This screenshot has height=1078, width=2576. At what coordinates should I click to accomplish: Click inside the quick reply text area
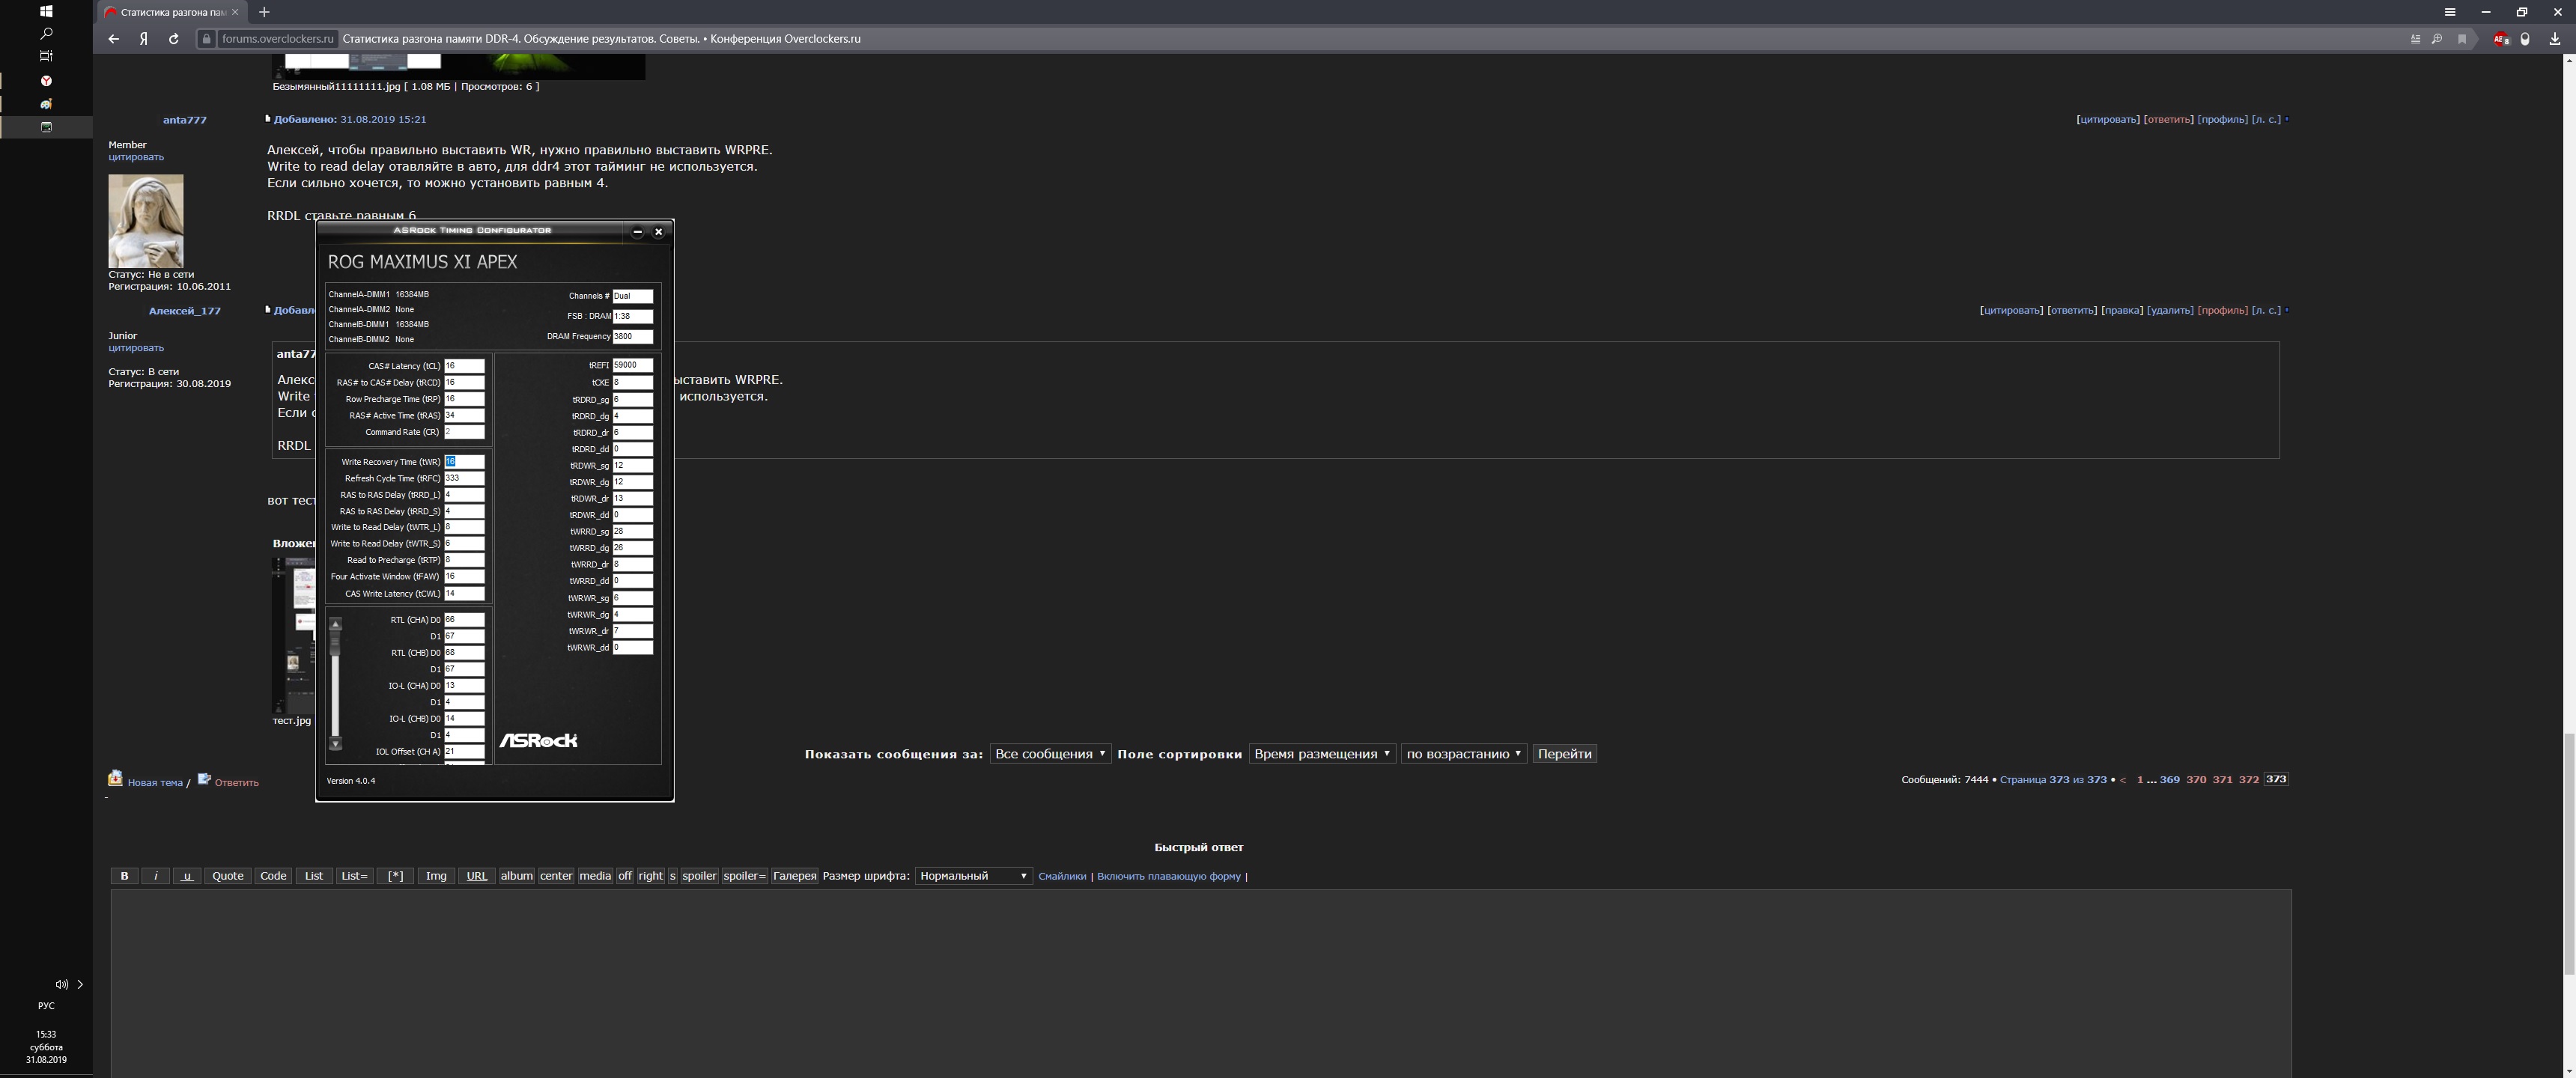1200,980
